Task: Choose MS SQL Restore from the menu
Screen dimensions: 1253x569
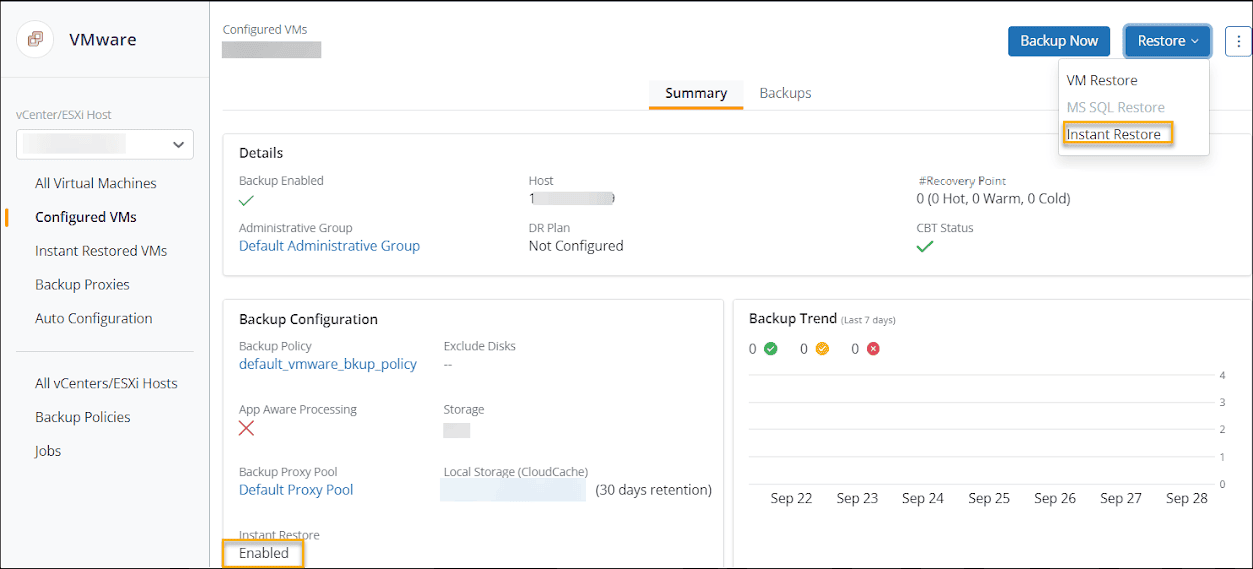Action: click(1116, 107)
